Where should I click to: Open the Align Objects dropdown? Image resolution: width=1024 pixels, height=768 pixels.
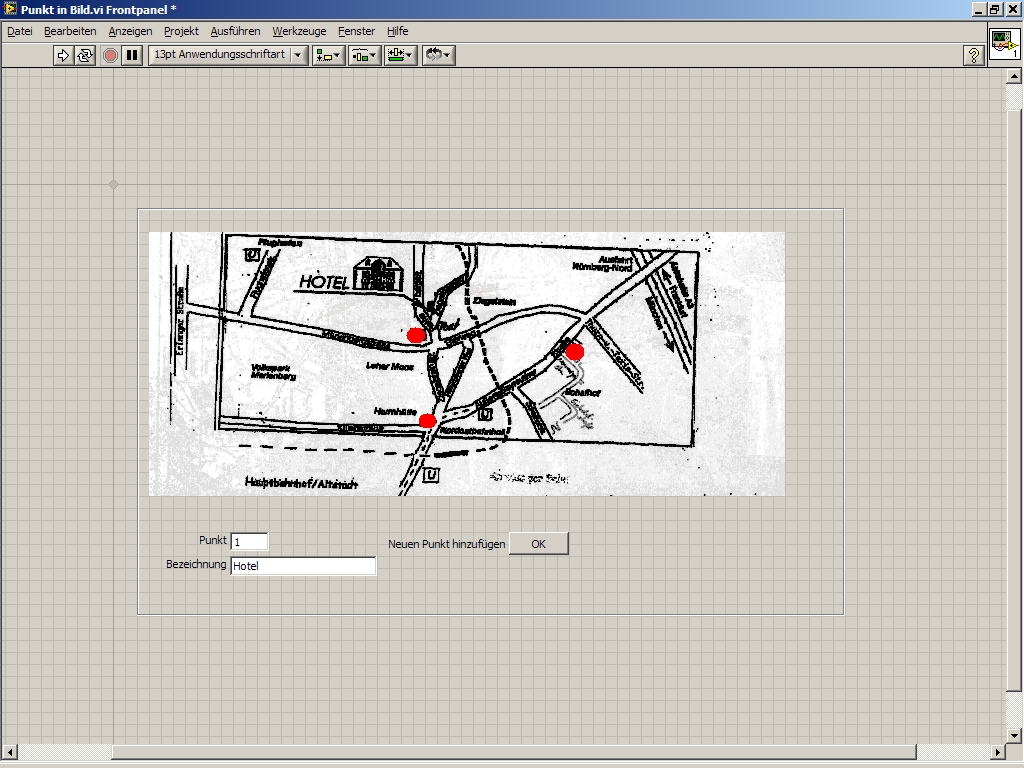click(x=328, y=56)
